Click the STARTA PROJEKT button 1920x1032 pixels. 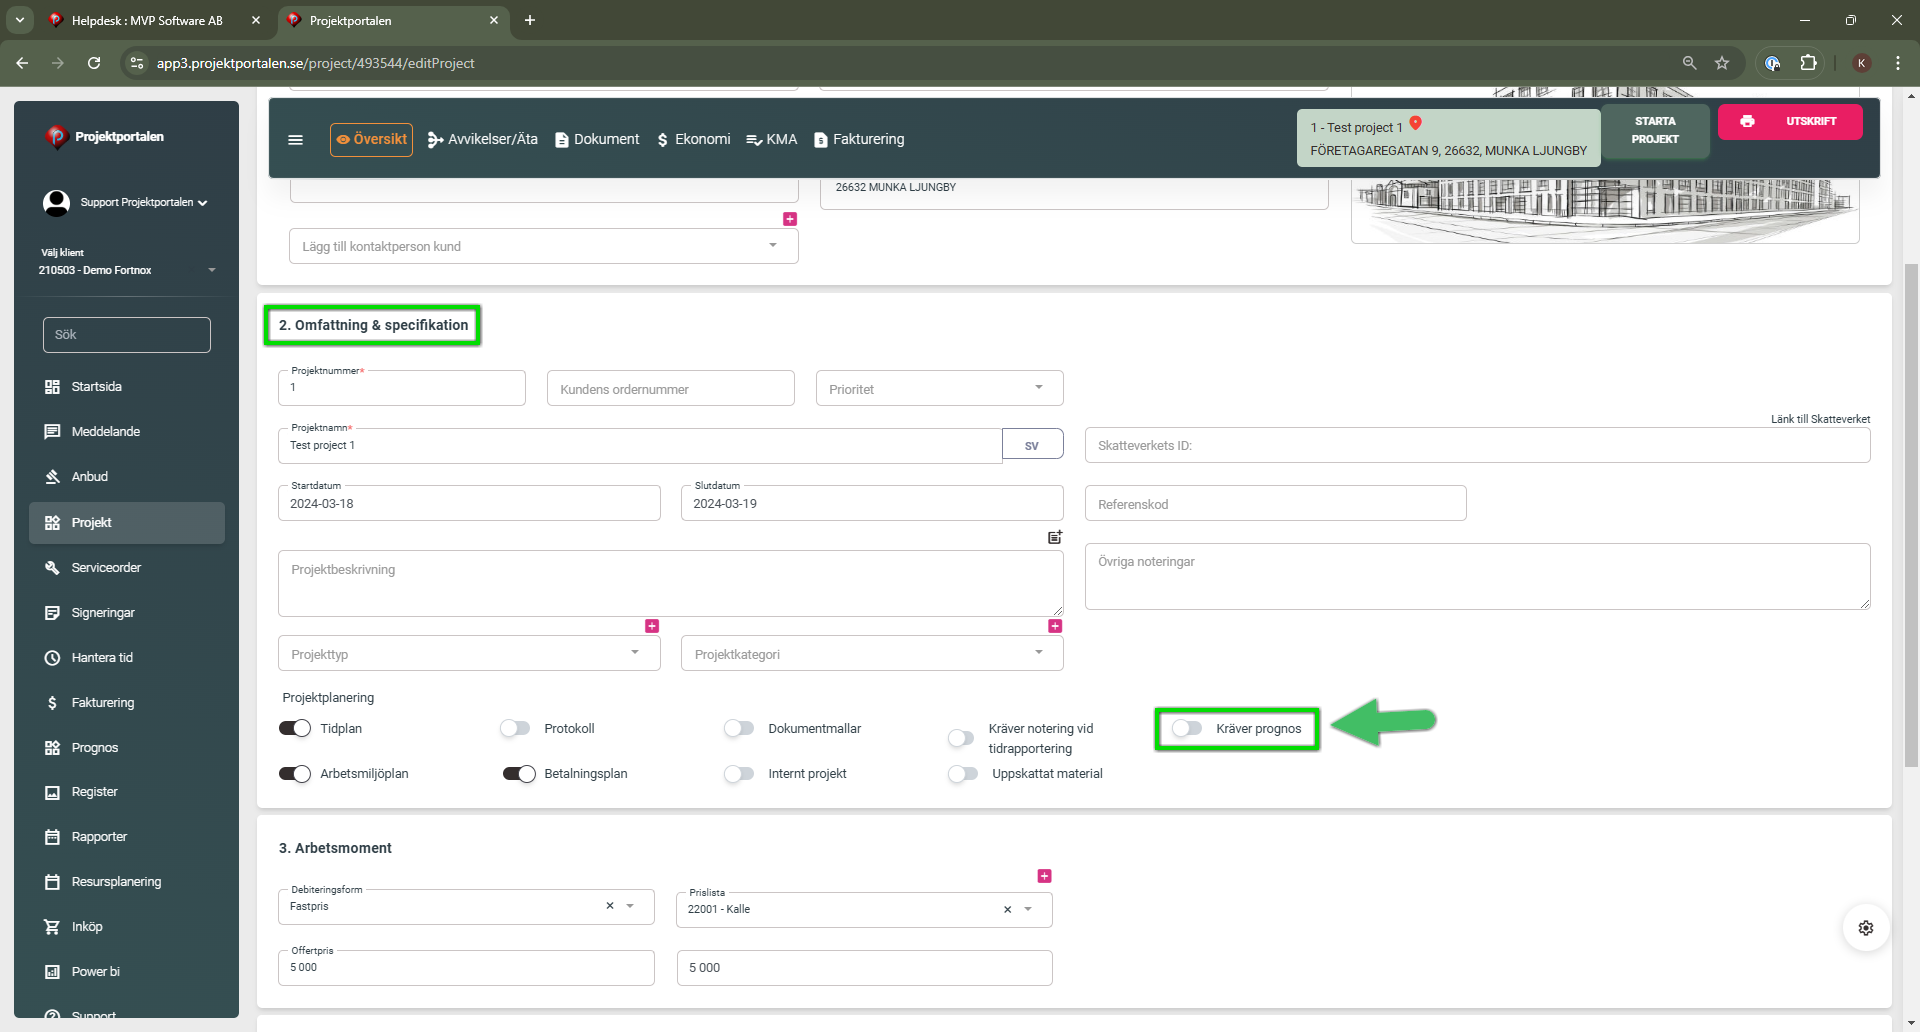[x=1655, y=131]
